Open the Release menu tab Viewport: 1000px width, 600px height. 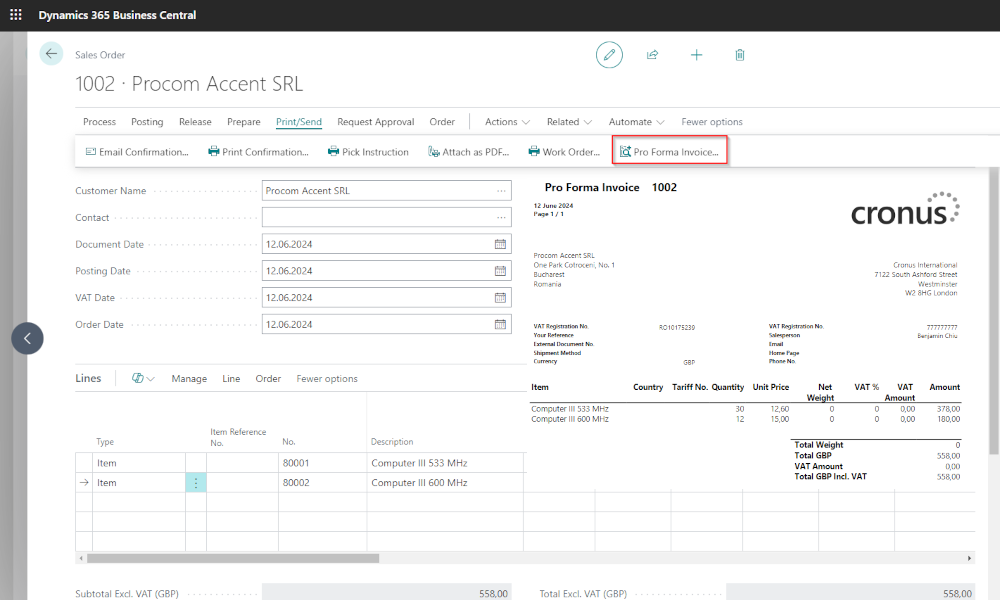(x=195, y=122)
